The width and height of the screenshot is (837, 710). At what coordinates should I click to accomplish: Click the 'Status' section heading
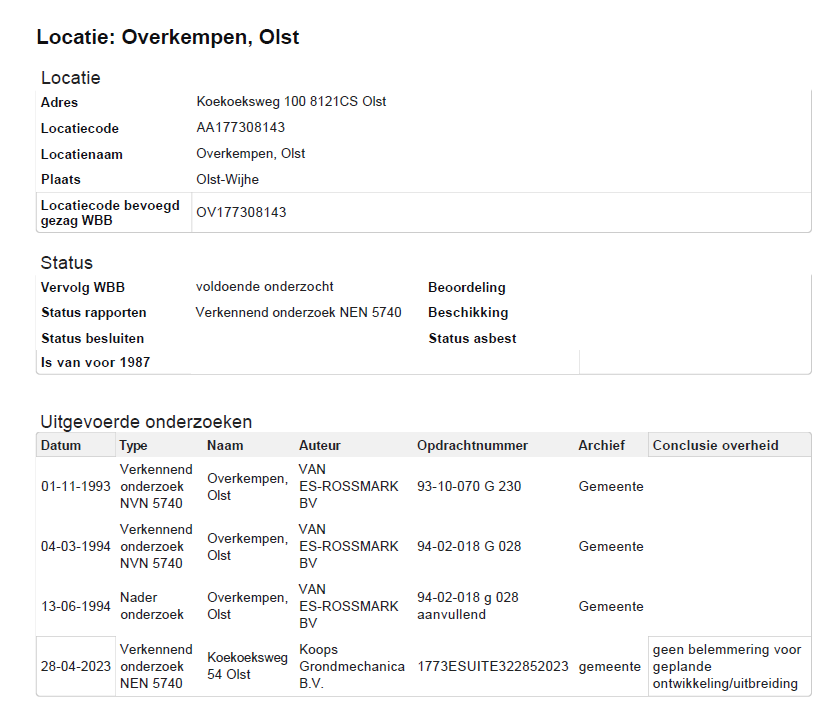click(67, 263)
